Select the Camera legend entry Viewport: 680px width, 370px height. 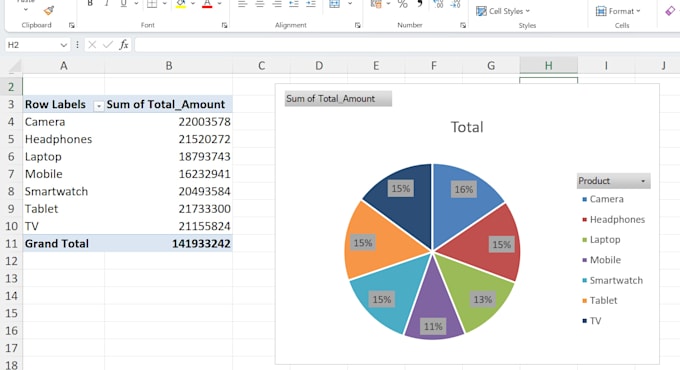pos(602,199)
